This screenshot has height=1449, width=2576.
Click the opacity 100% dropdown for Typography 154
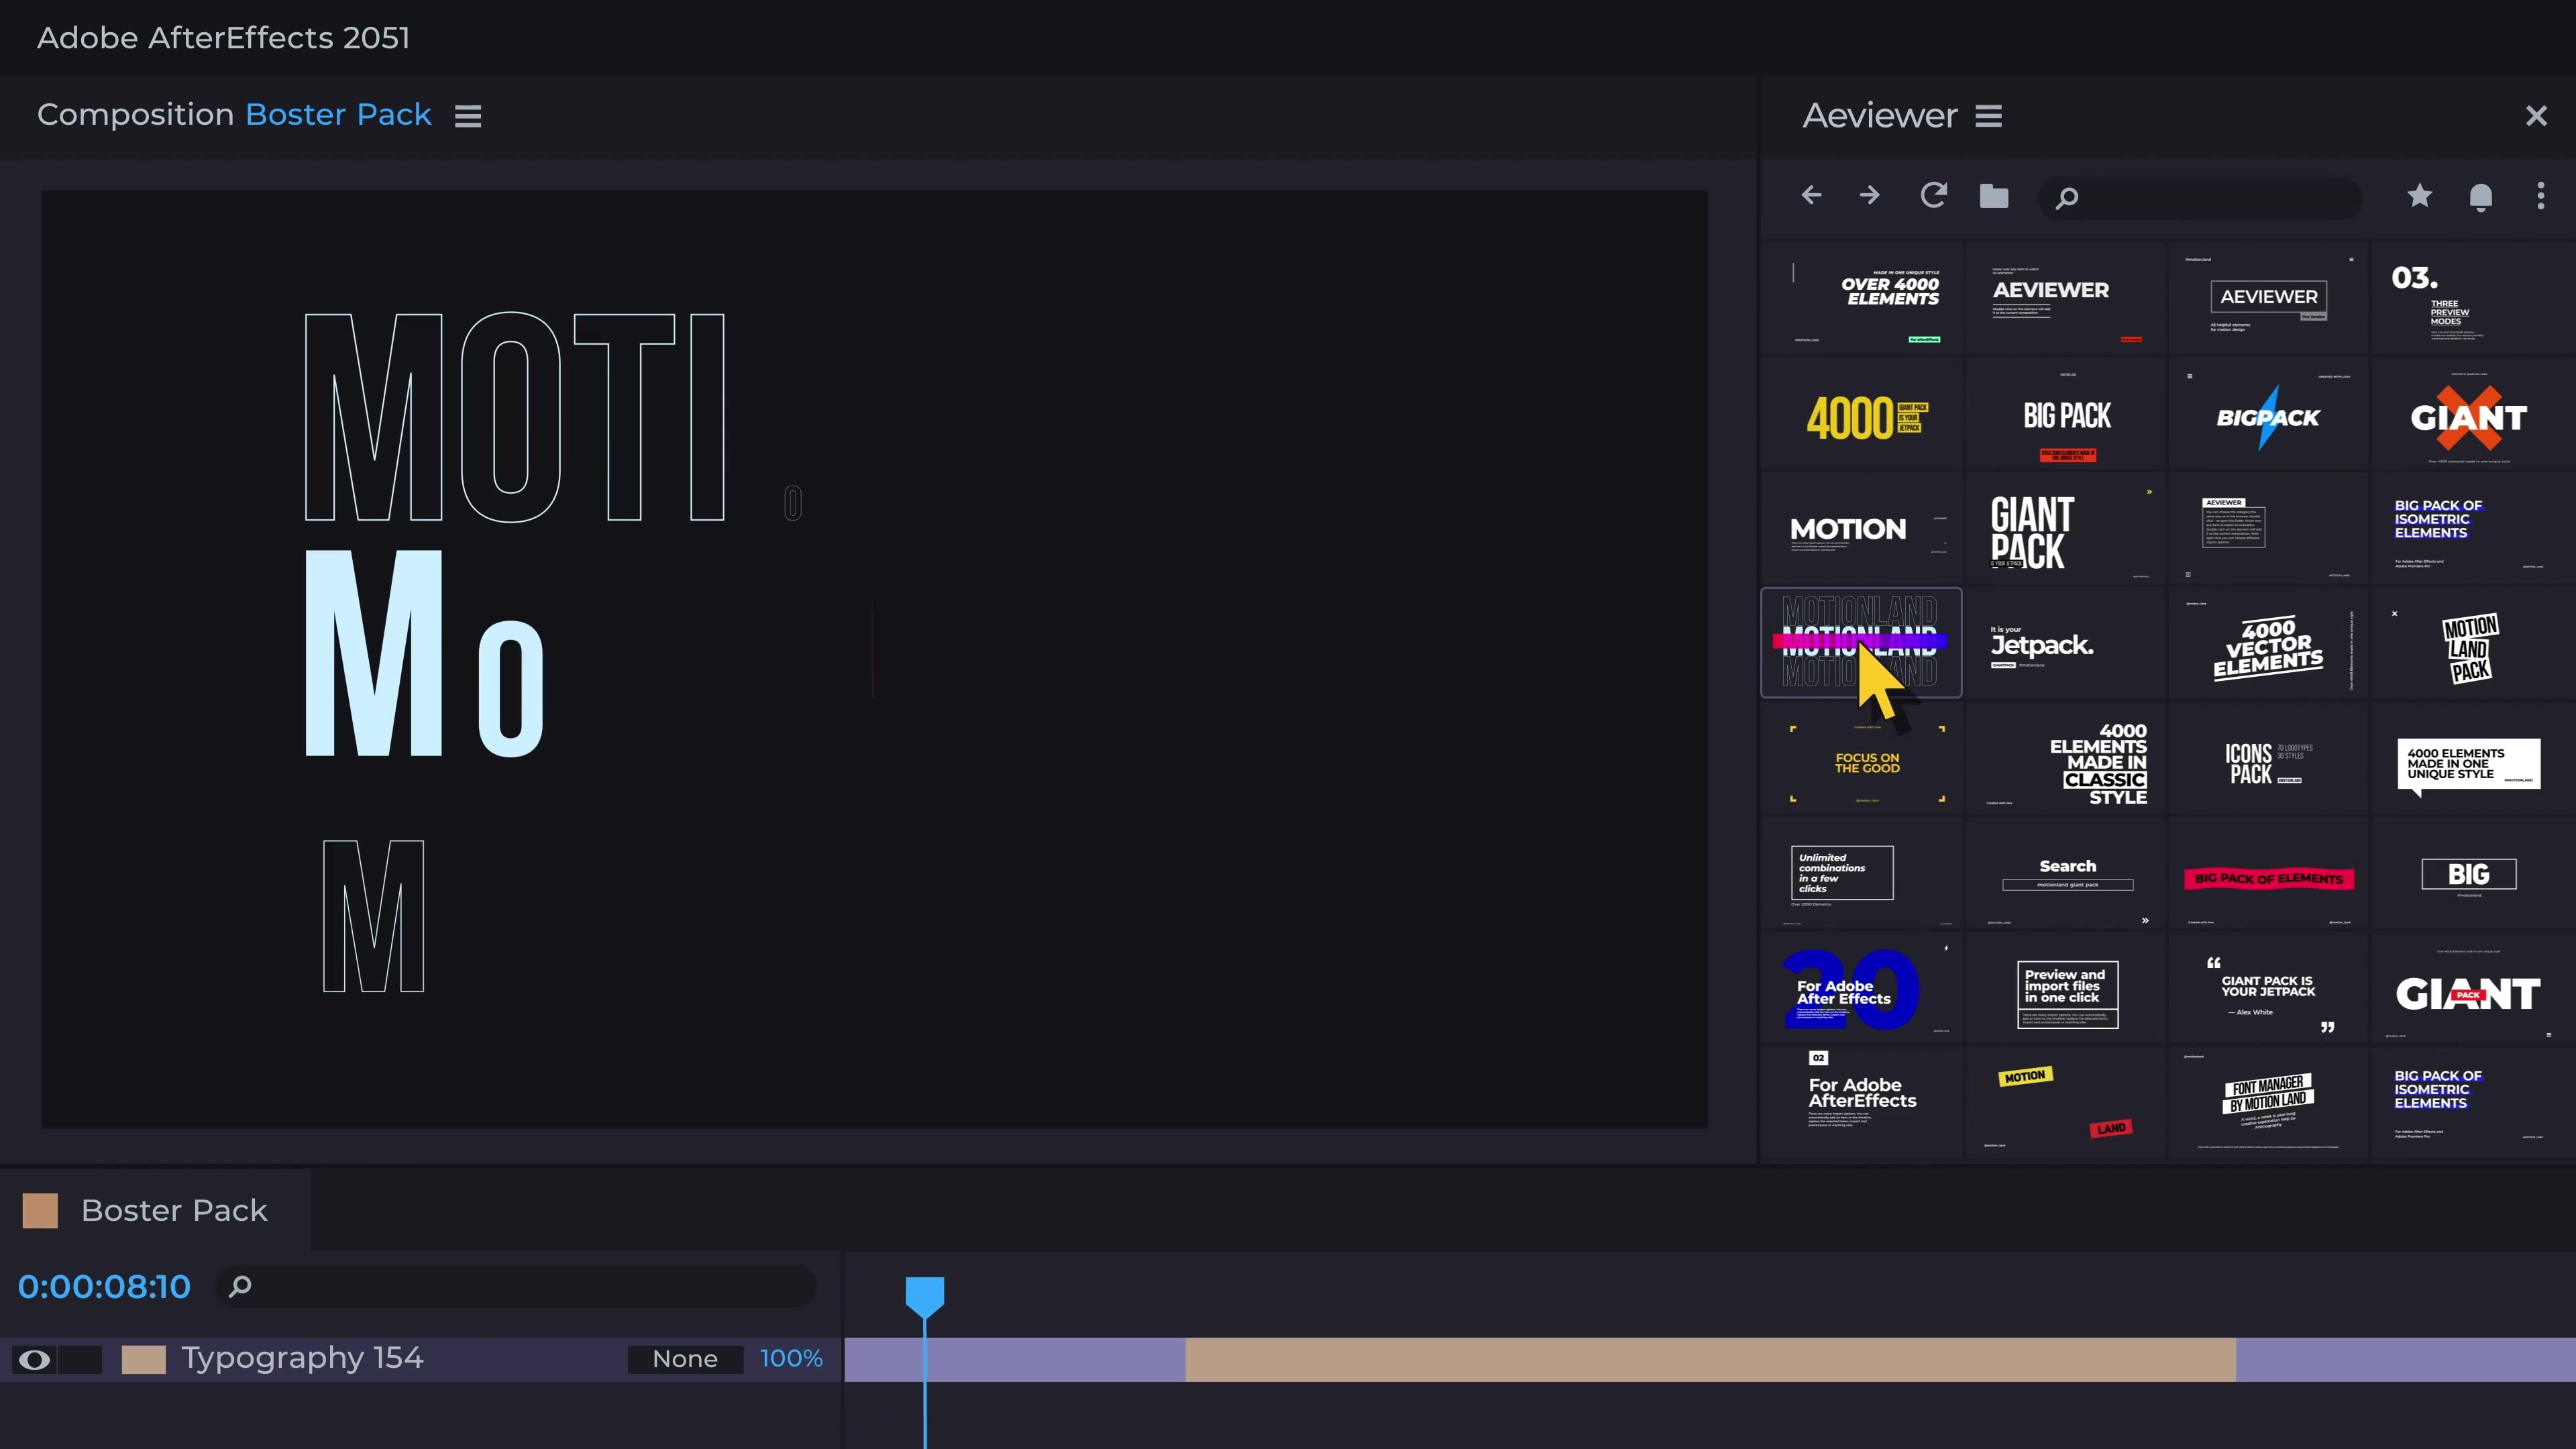[x=791, y=1358]
